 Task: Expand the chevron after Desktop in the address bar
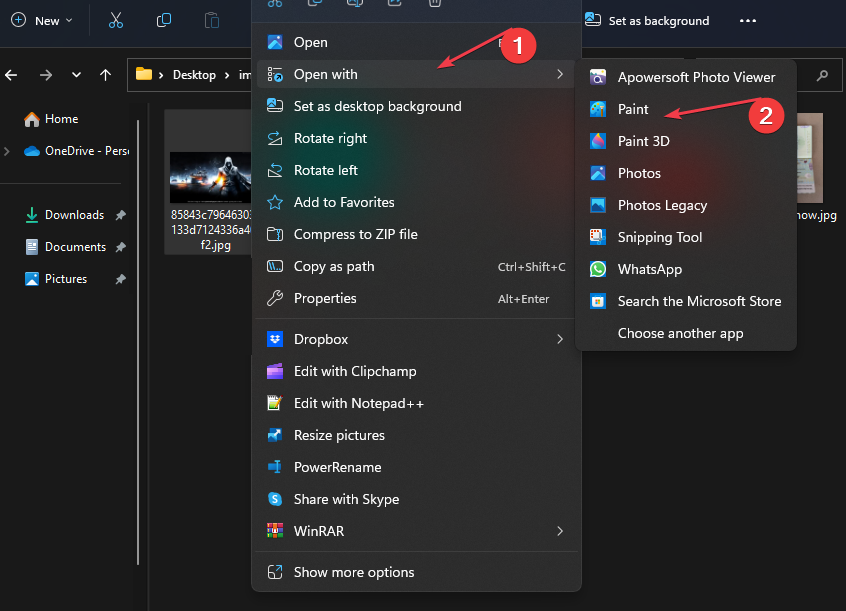pyautogui.click(x=227, y=75)
